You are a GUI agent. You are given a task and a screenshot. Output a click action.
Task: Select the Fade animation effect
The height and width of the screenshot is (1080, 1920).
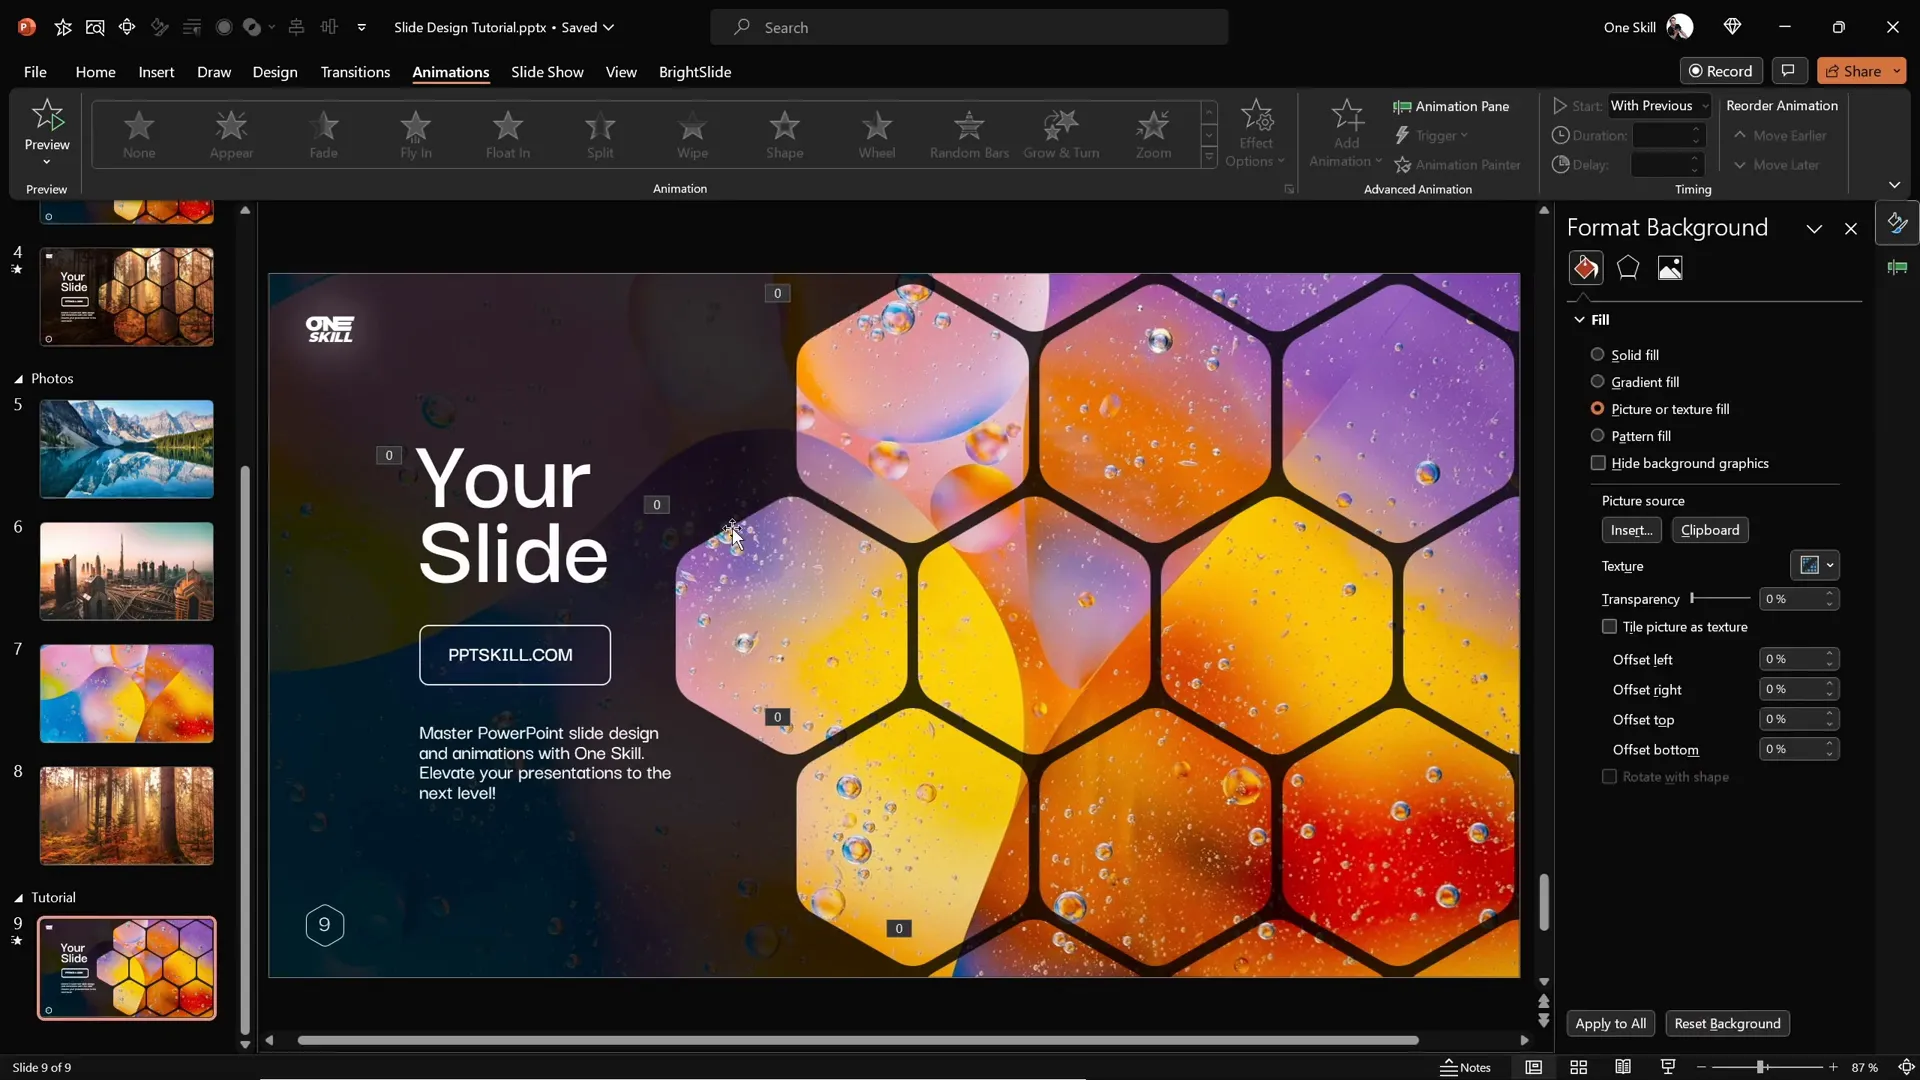[x=323, y=135]
